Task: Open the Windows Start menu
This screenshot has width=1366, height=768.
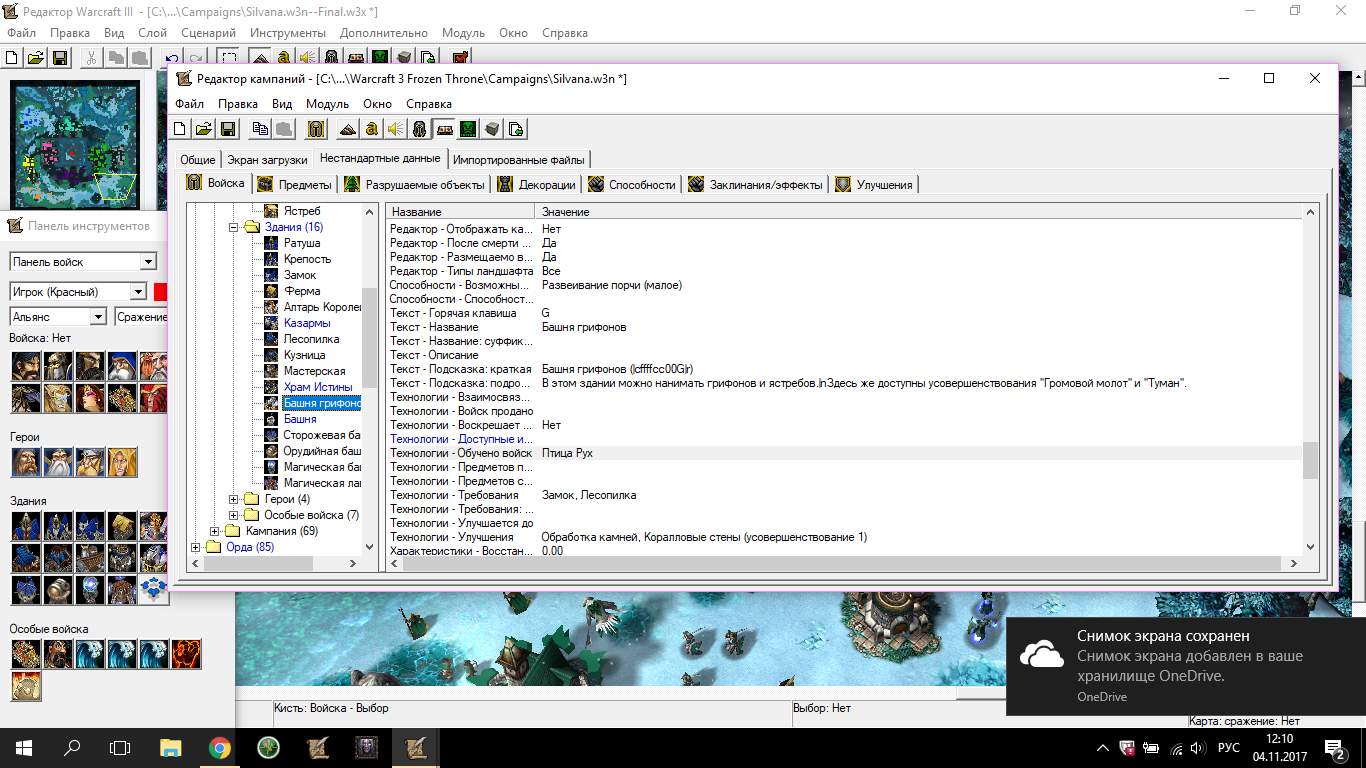Action: tap(24, 747)
